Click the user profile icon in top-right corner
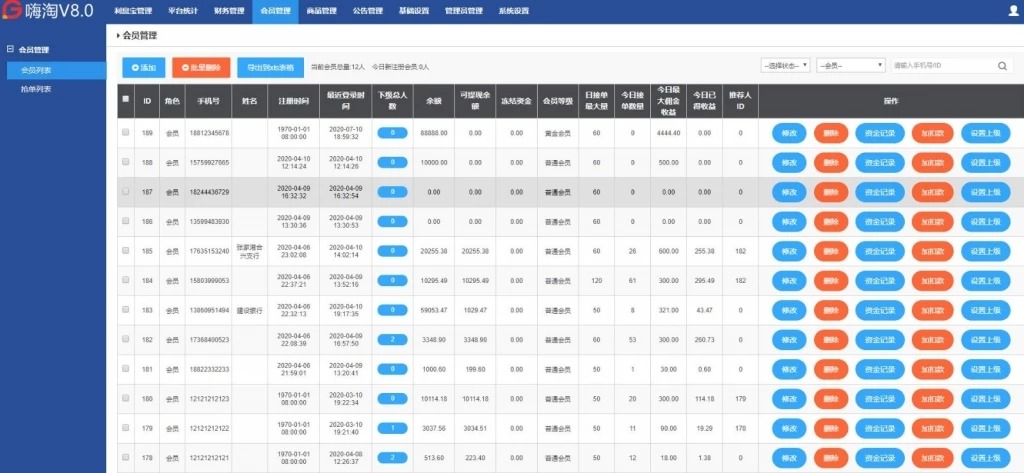This screenshot has width=1024, height=473. coord(1012,11)
